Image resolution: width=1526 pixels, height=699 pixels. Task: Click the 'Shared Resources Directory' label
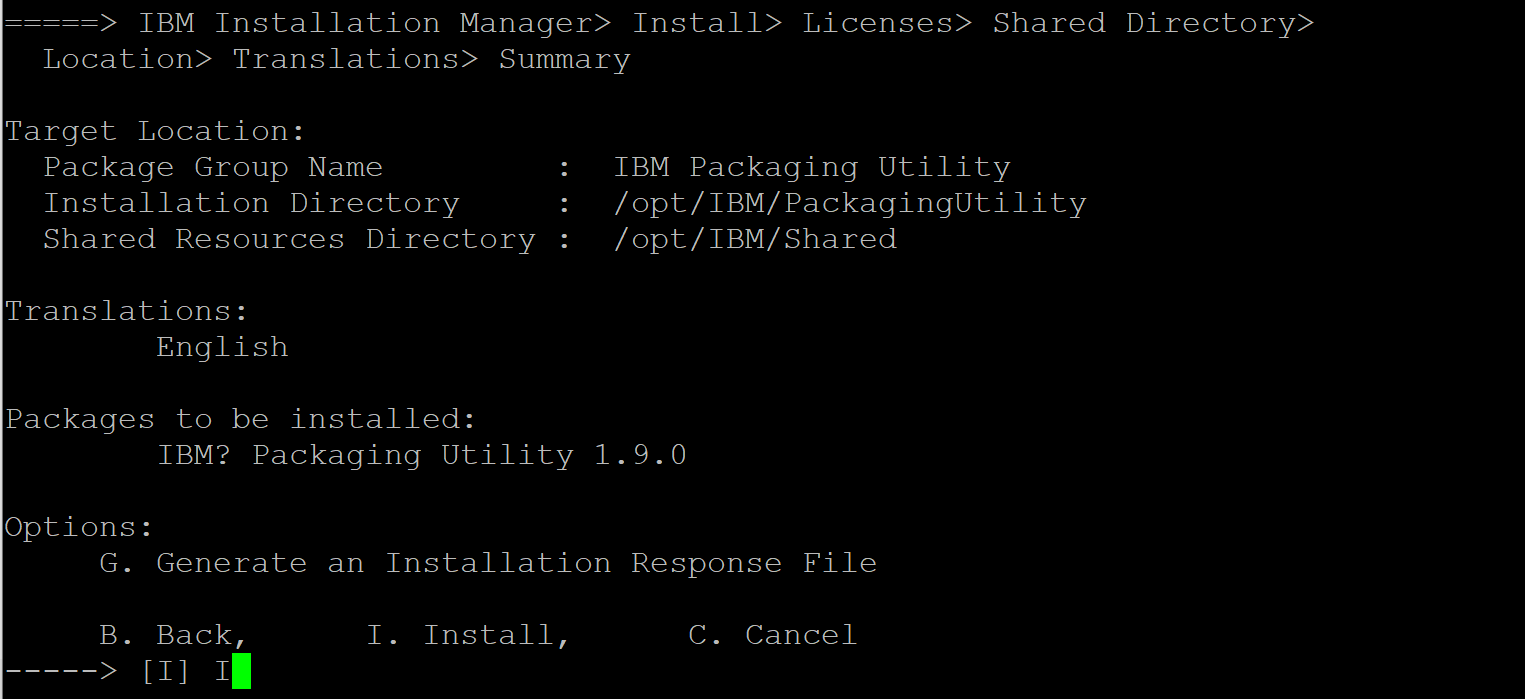289,240
